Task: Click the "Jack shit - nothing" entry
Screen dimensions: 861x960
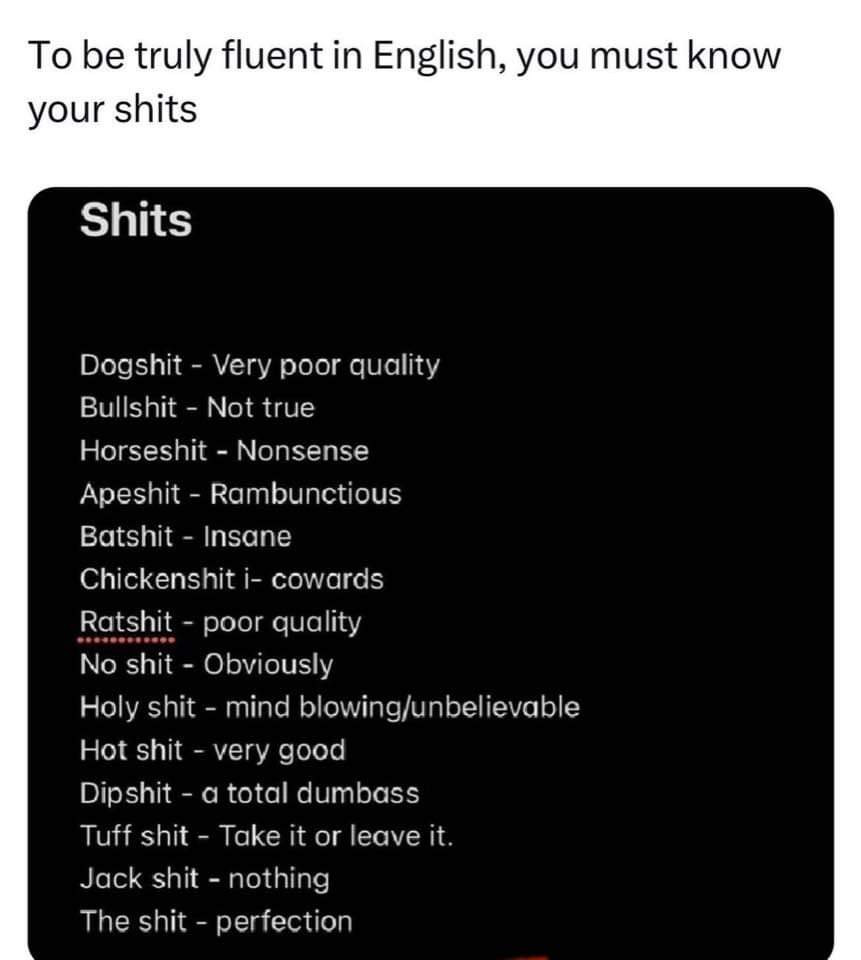Action: pos(204,879)
